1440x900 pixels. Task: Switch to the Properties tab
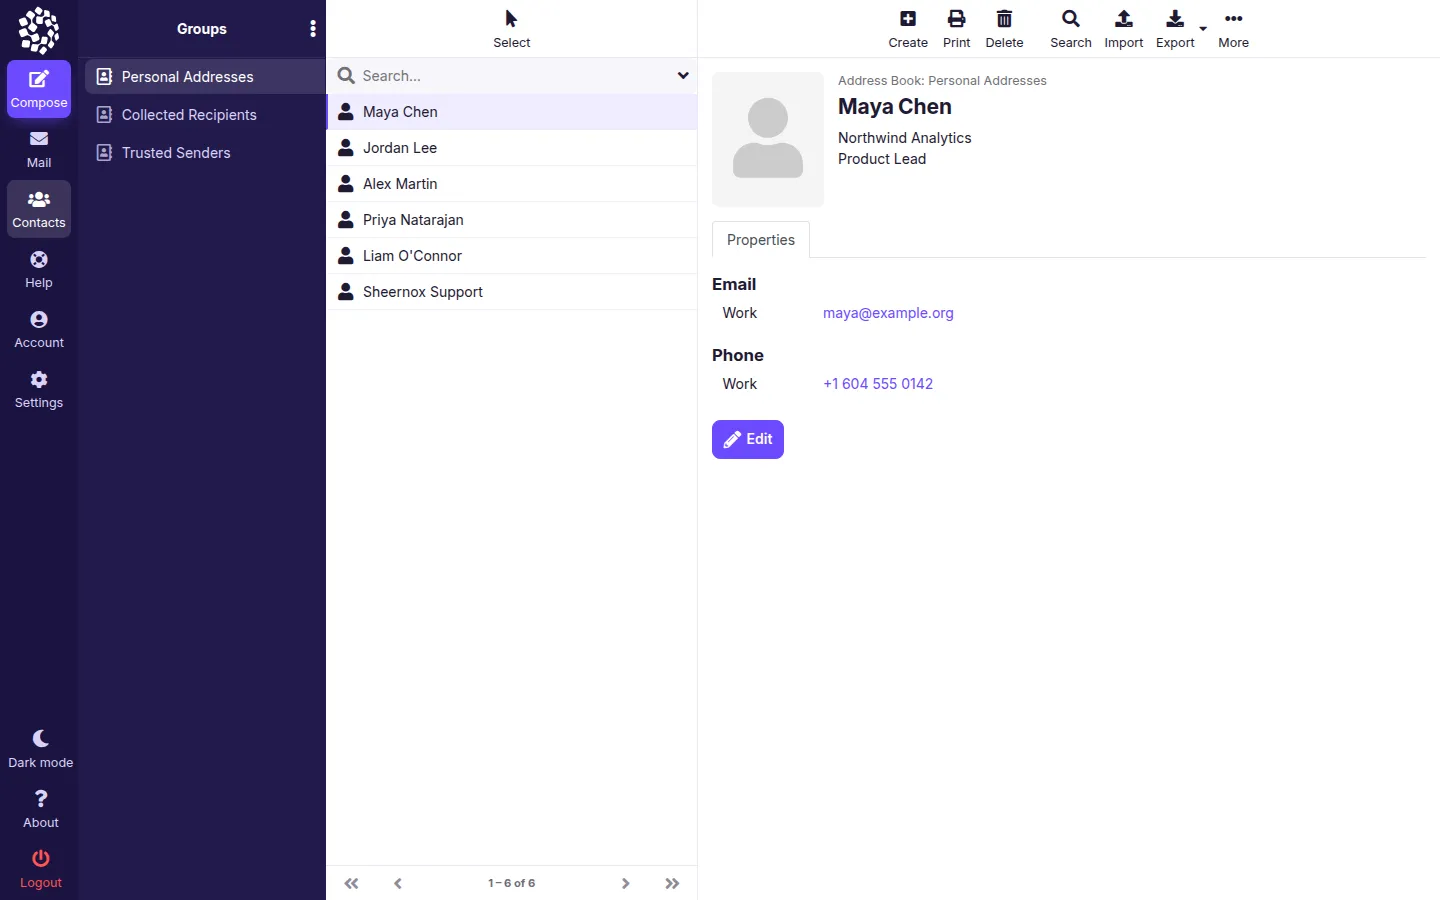pyautogui.click(x=761, y=240)
